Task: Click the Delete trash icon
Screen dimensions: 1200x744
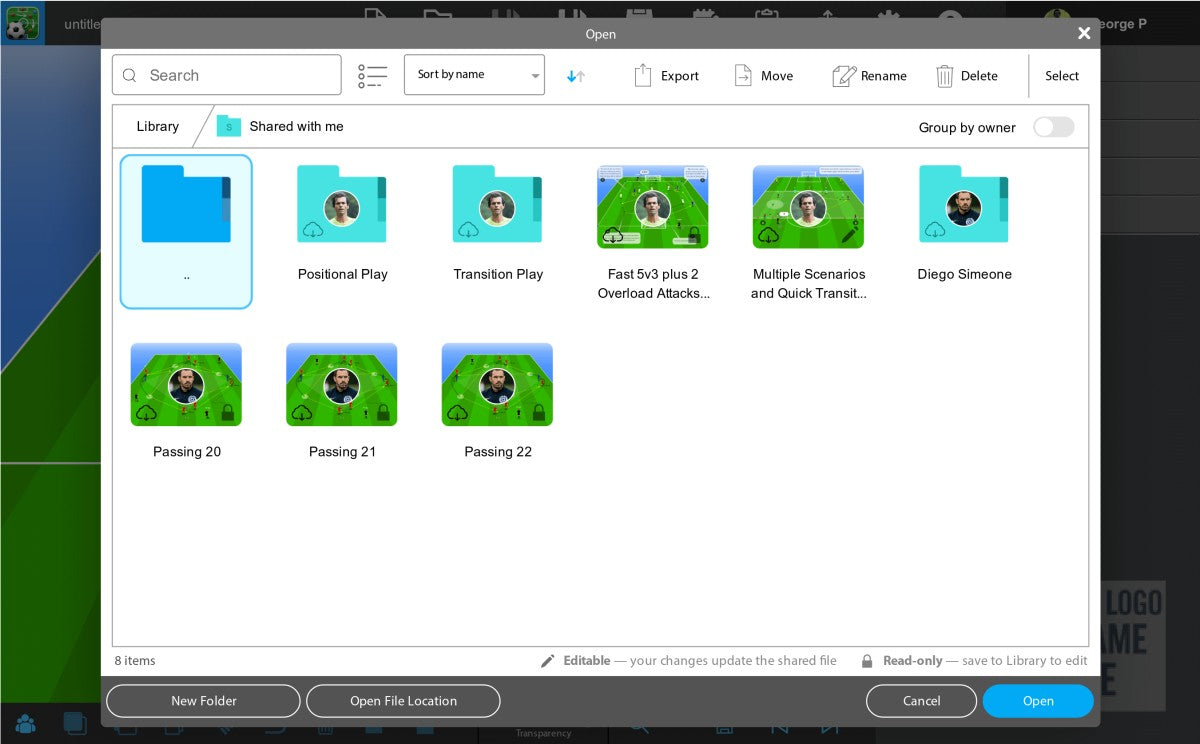Action: 944,76
